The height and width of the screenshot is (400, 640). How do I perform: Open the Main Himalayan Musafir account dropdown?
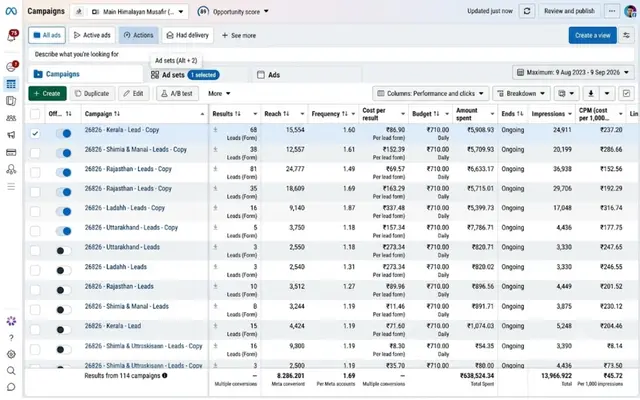(x=129, y=12)
